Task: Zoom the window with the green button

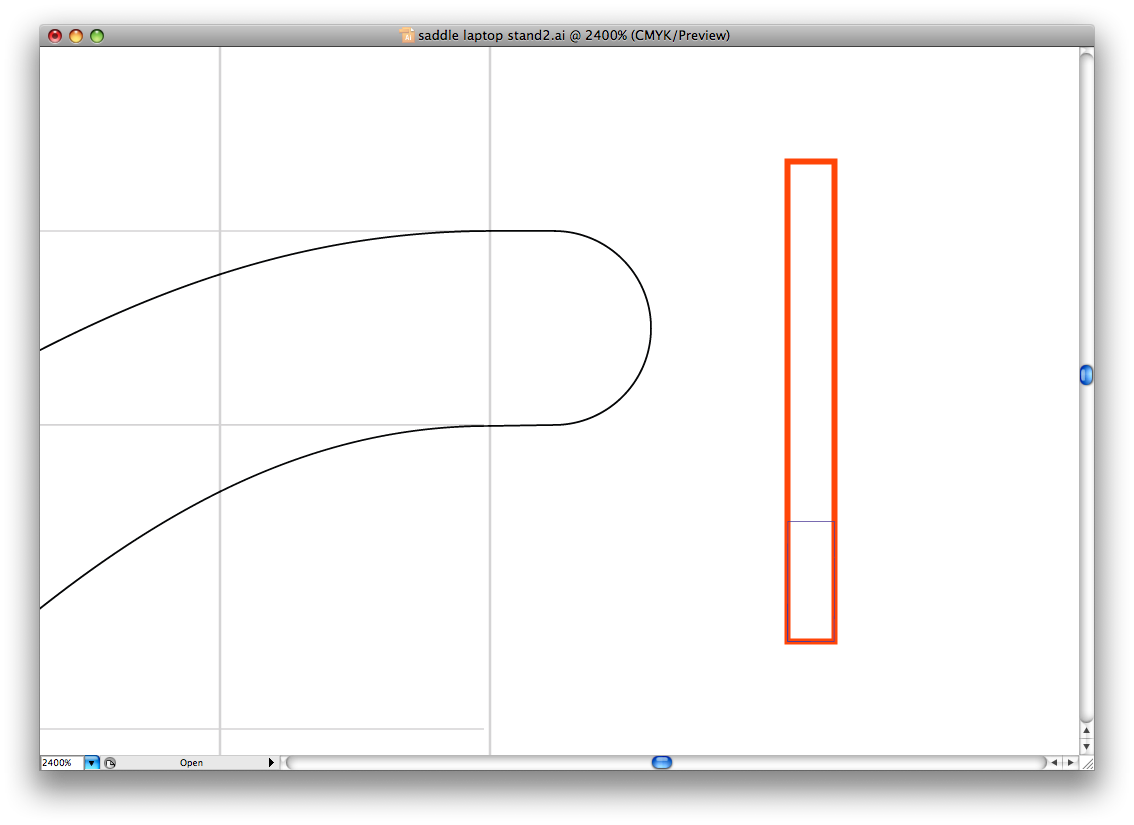Action: tap(97, 35)
